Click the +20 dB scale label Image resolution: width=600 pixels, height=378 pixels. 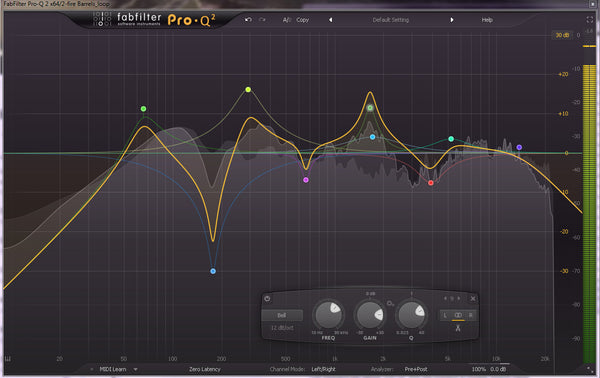(x=563, y=74)
